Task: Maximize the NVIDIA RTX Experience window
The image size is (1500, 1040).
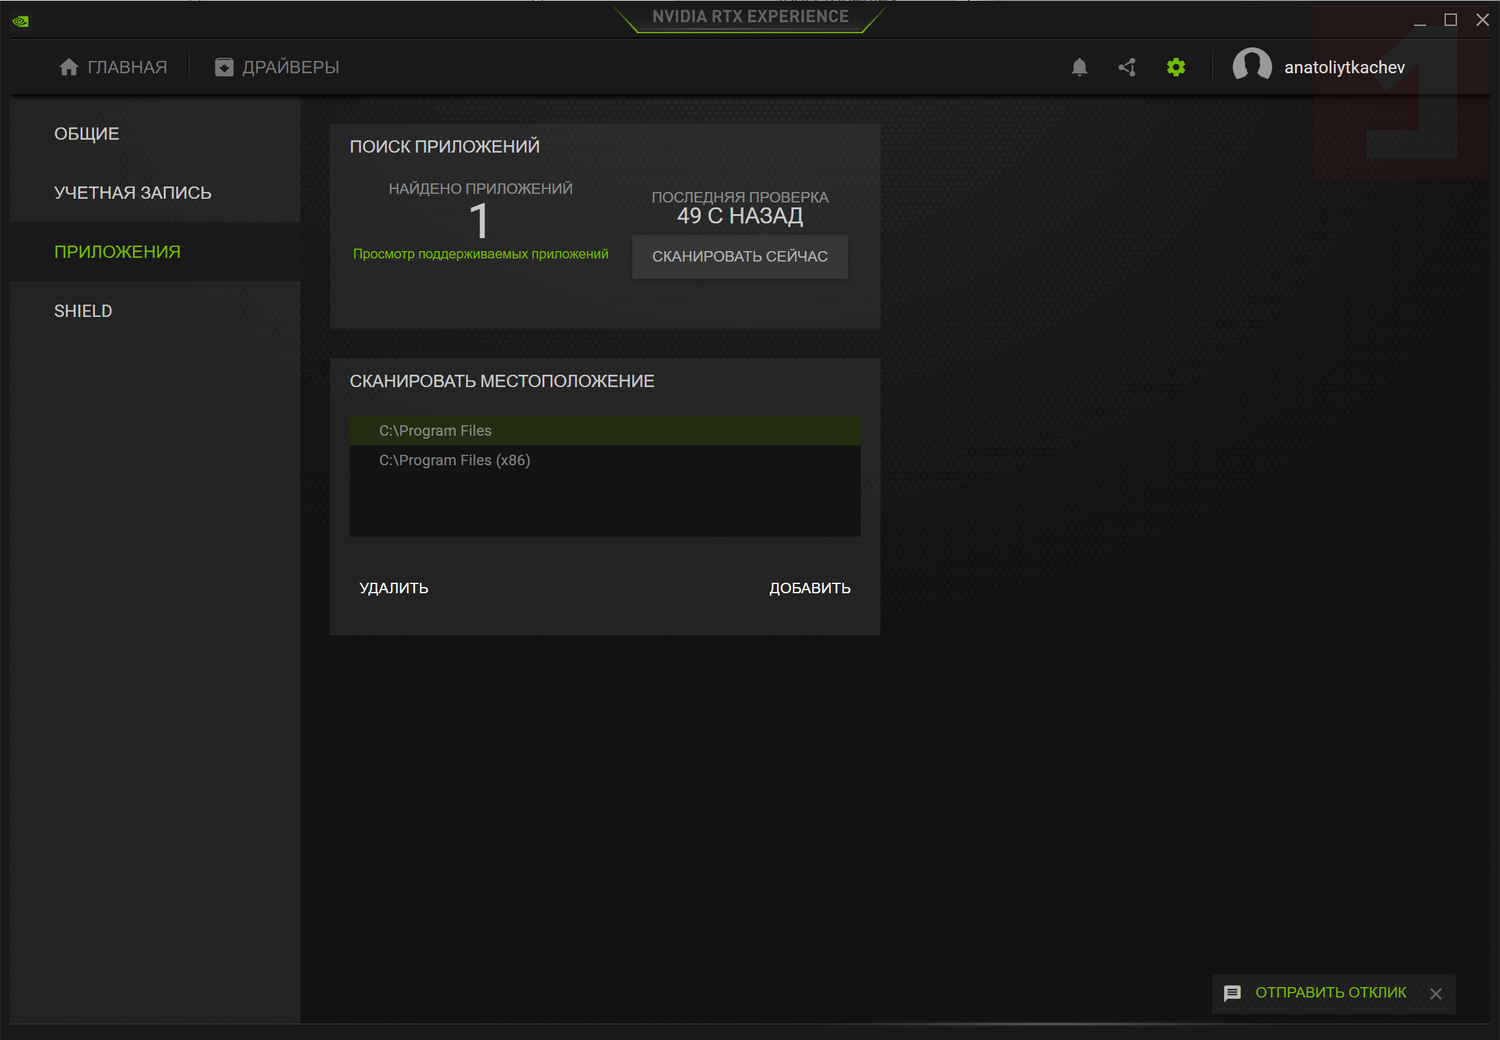Action: point(1451,20)
